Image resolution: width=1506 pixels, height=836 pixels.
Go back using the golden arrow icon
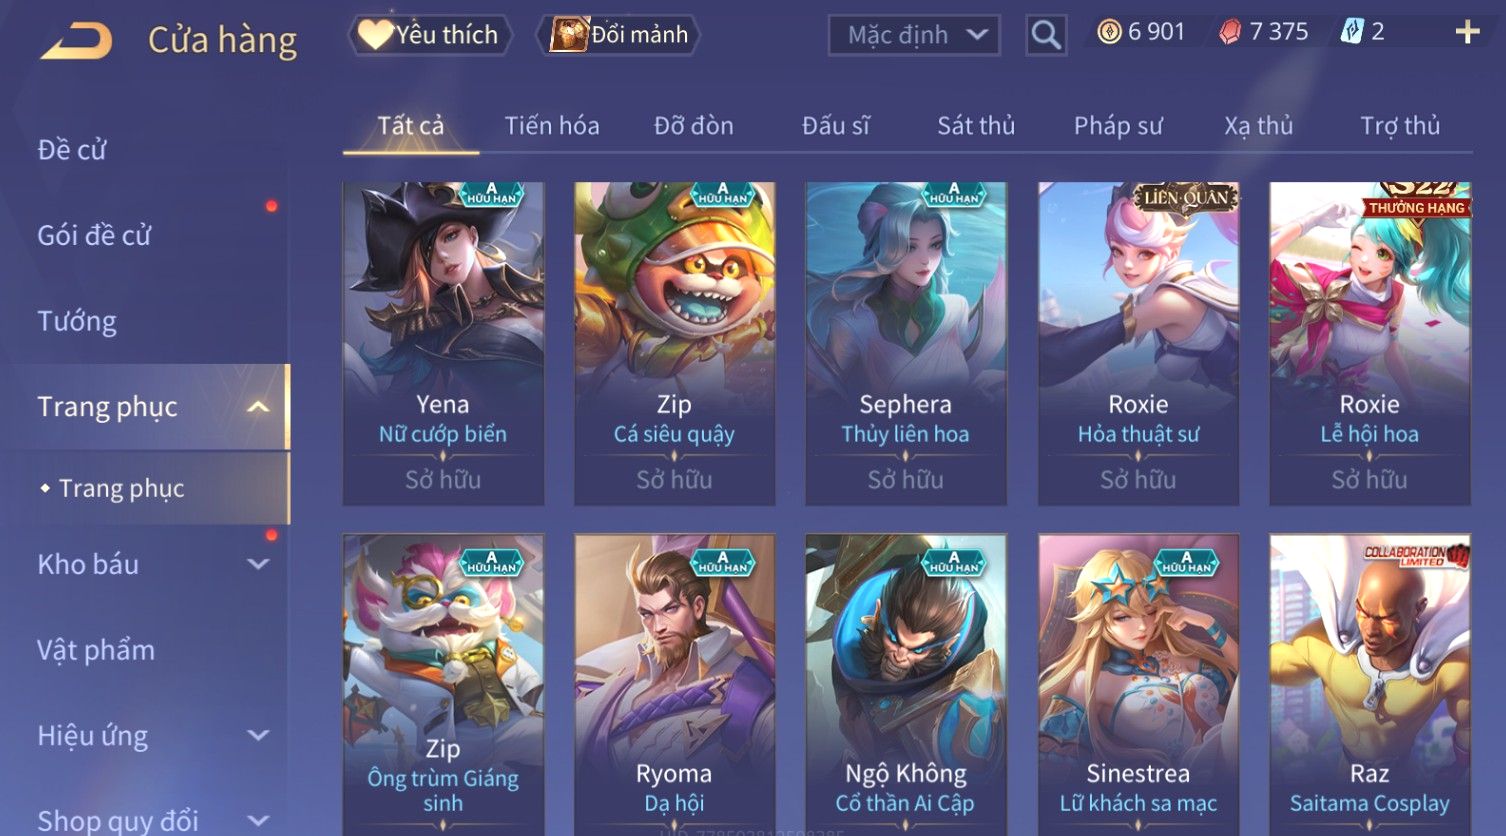tap(76, 41)
